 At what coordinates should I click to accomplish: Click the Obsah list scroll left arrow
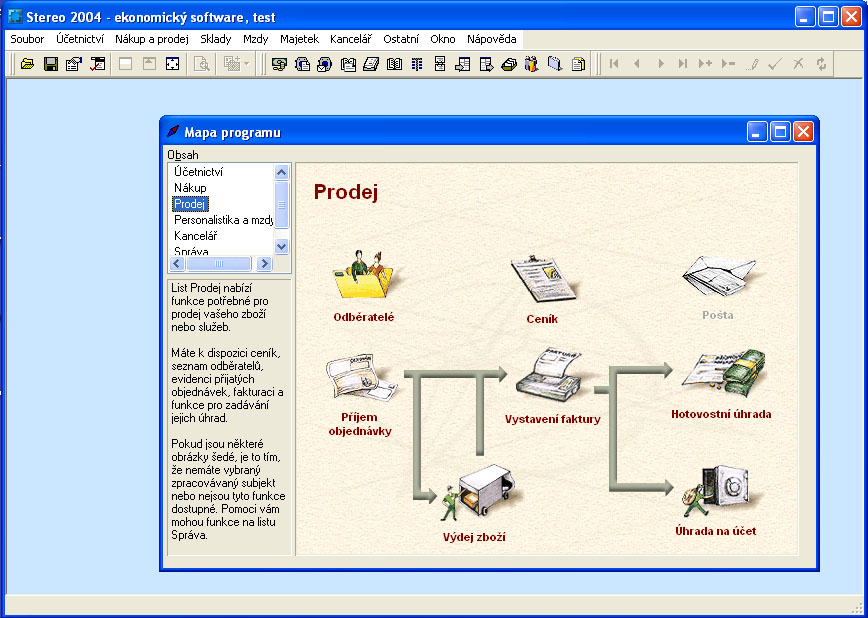pyautogui.click(x=177, y=264)
